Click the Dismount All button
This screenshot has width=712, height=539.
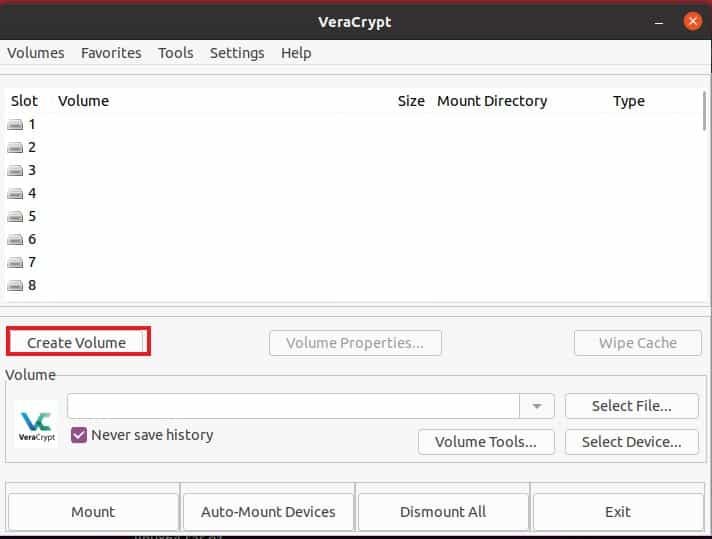click(443, 512)
